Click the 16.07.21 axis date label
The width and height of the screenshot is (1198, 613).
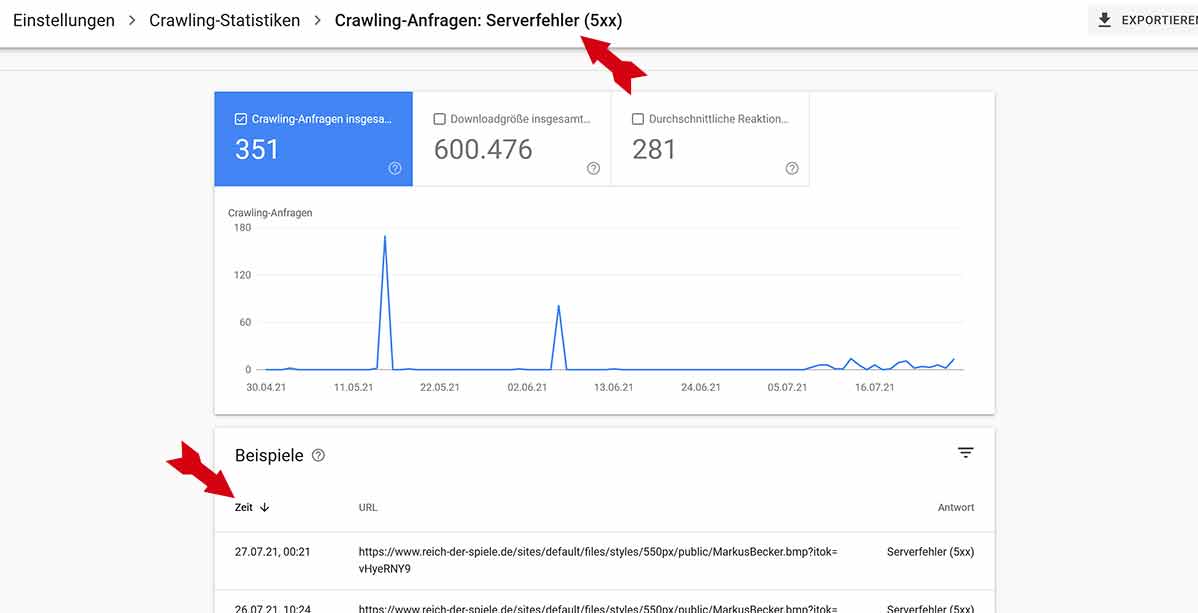click(x=874, y=388)
